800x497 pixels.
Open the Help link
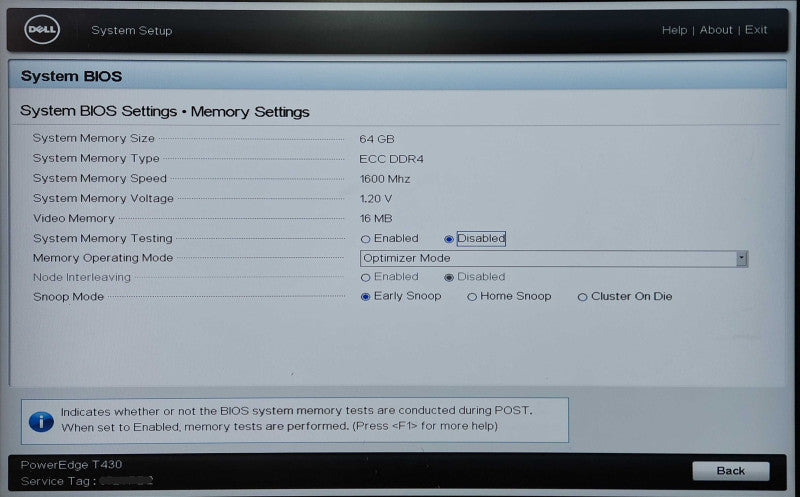(x=674, y=30)
